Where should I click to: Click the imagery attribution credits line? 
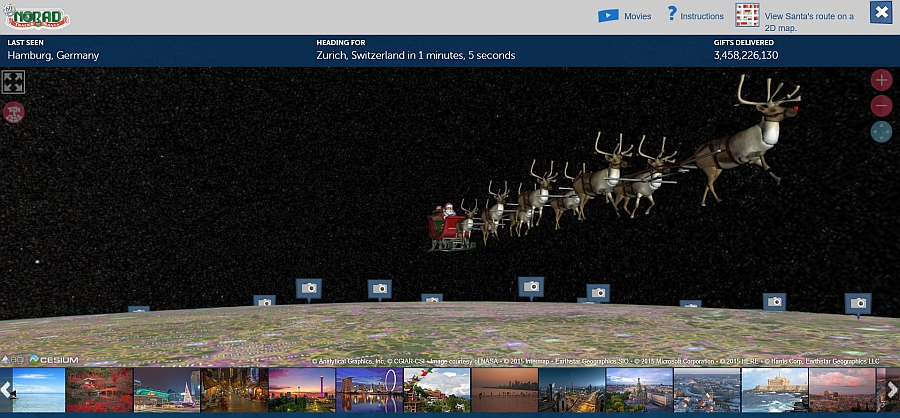[596, 362]
